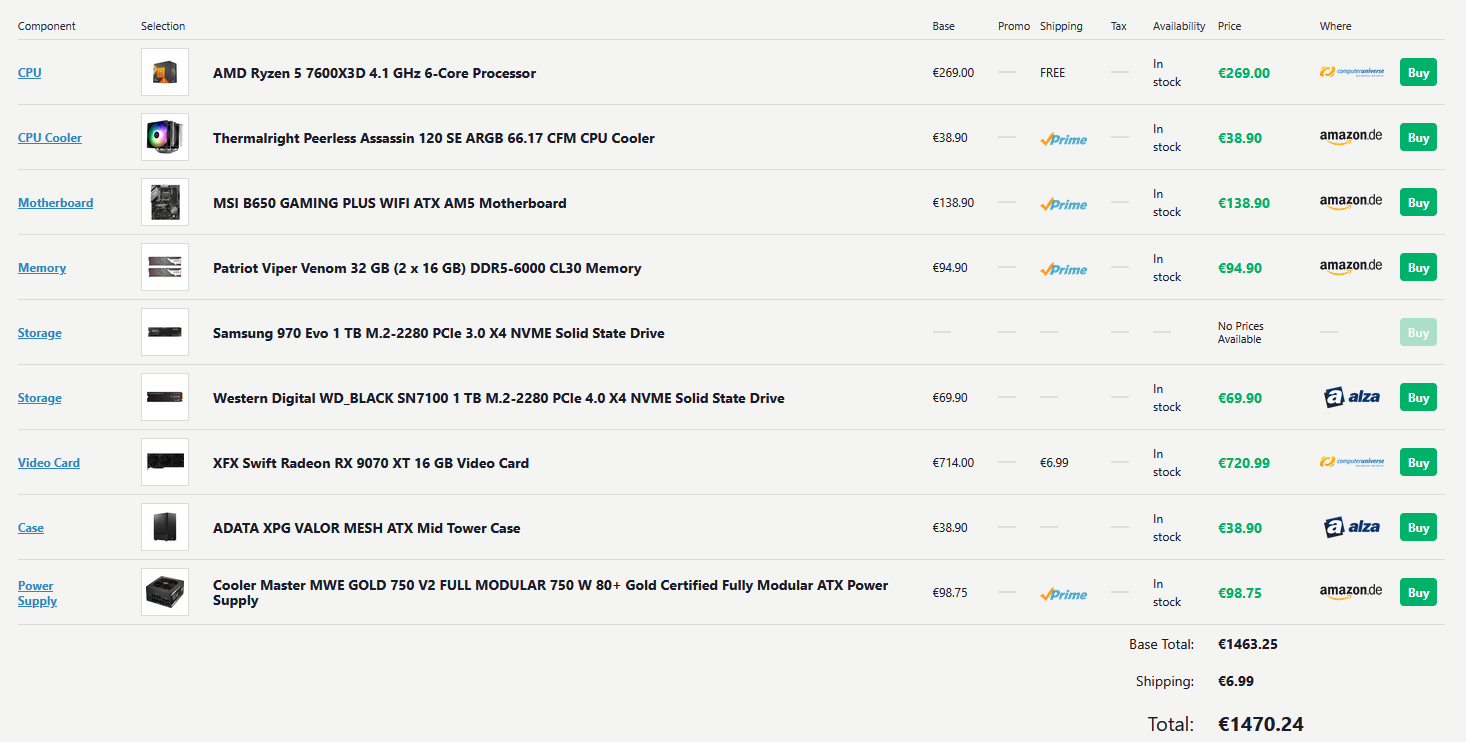This screenshot has height=742, width=1466.
Task: Click the amazon.de logo in the Power Supply row
Action: (x=1351, y=592)
